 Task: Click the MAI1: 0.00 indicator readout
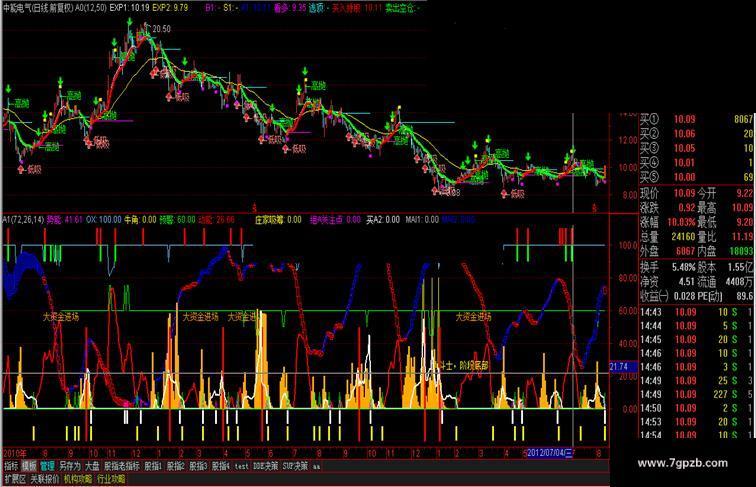click(422, 219)
